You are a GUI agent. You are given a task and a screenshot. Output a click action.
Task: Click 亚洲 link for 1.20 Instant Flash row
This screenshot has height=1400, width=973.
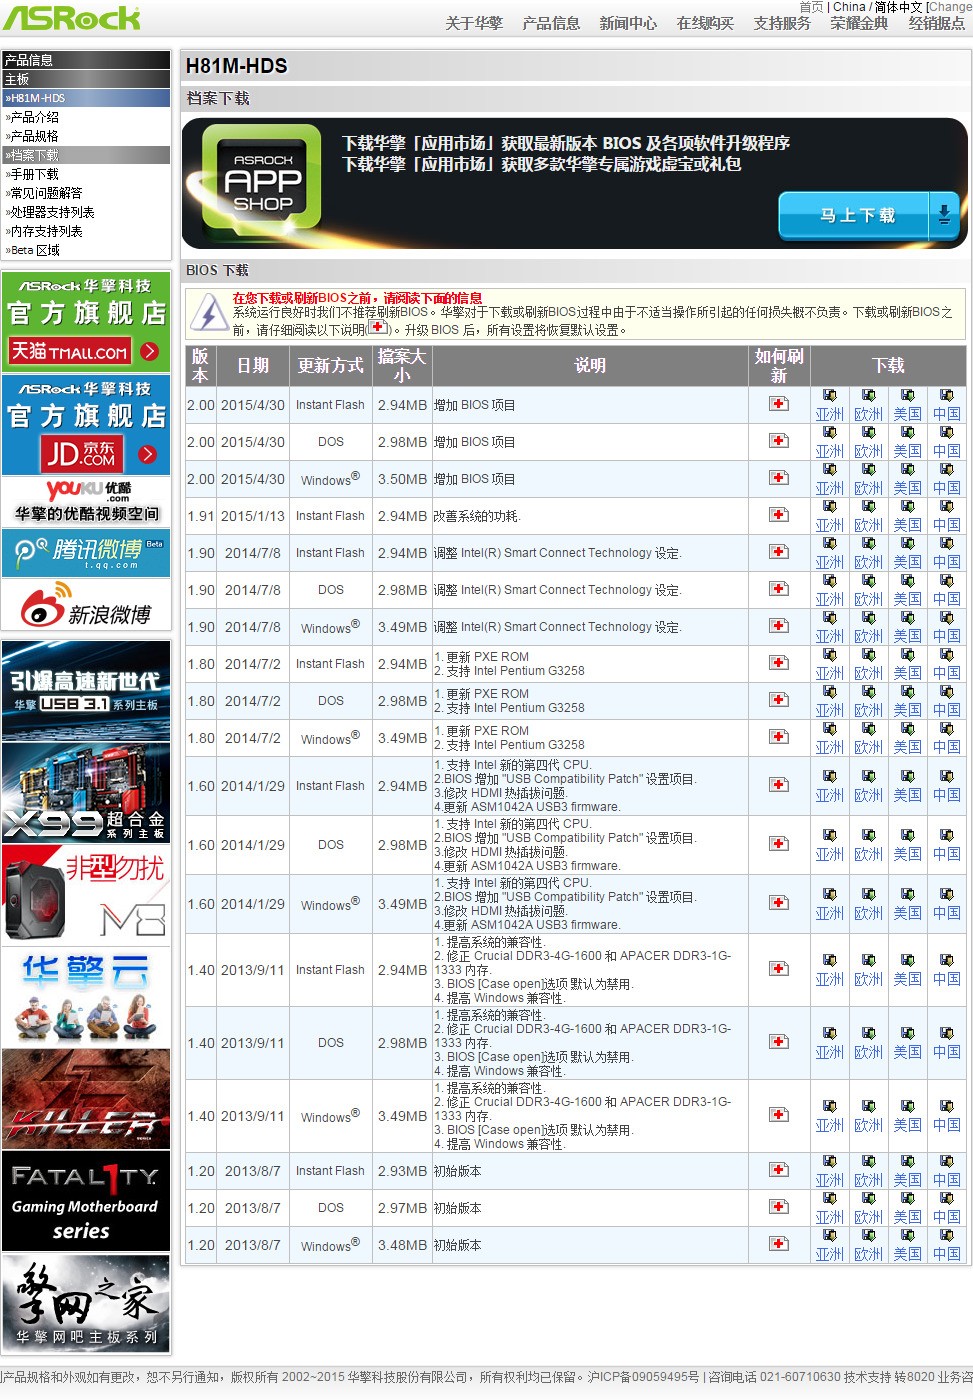pyautogui.click(x=829, y=1180)
